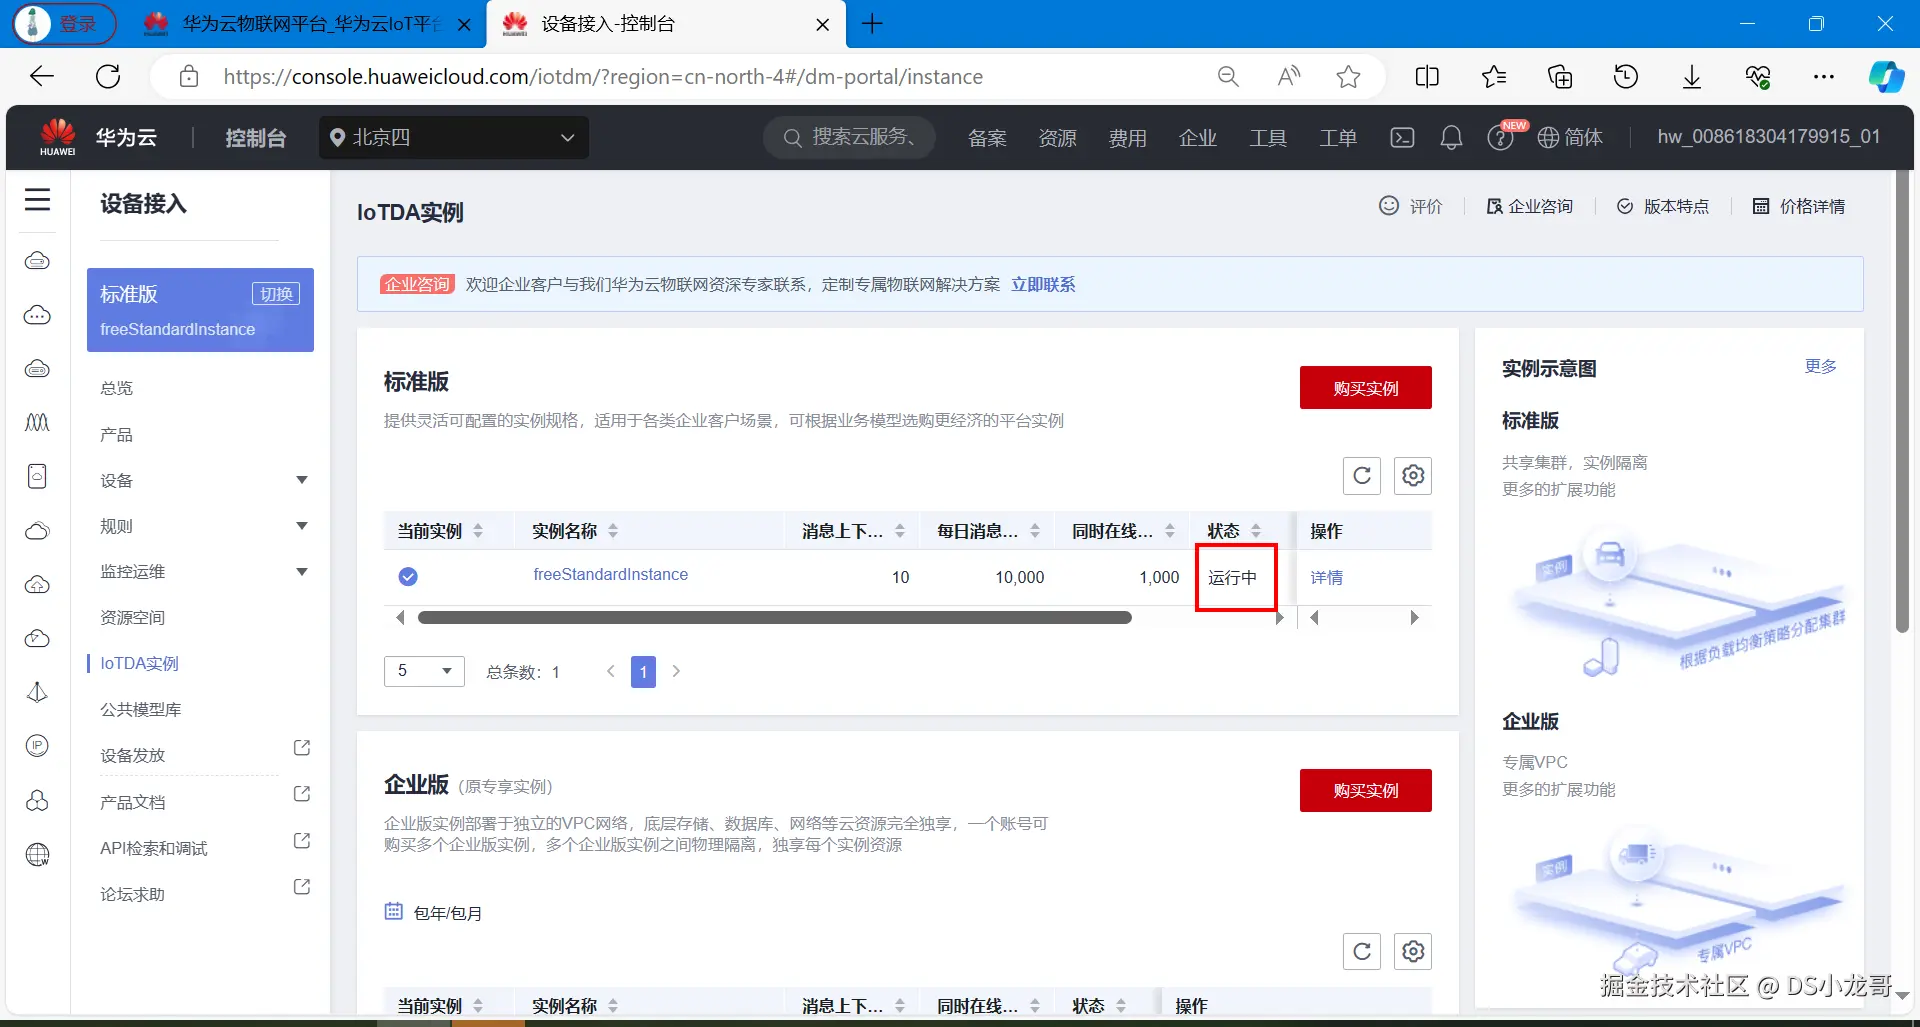Refresh the 标准版 instance table
The image size is (1920, 1027).
pos(1362,476)
